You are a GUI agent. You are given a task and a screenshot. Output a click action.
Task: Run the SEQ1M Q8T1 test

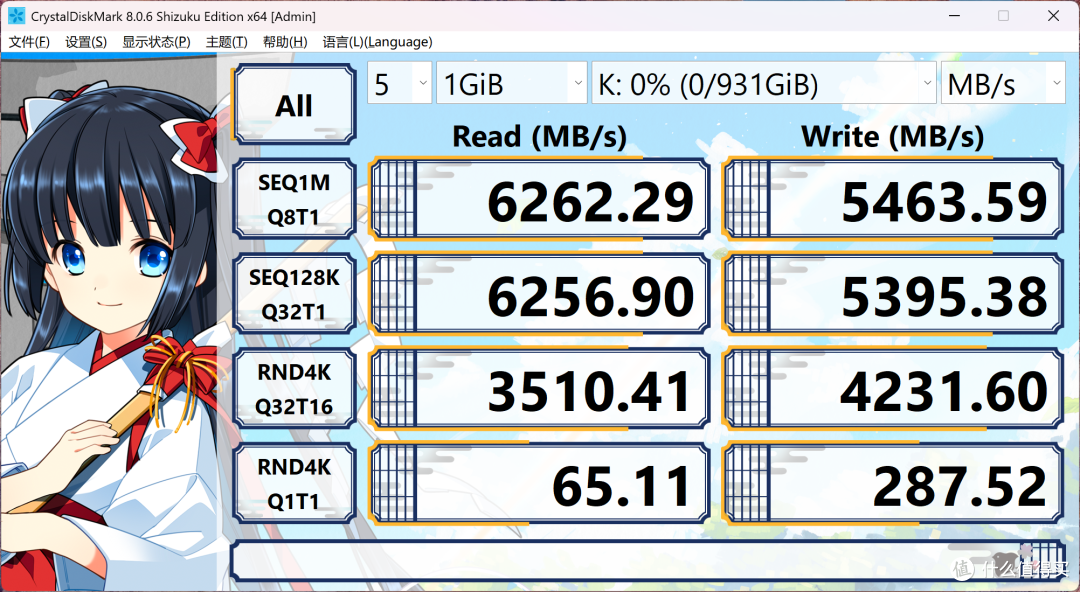[294, 199]
